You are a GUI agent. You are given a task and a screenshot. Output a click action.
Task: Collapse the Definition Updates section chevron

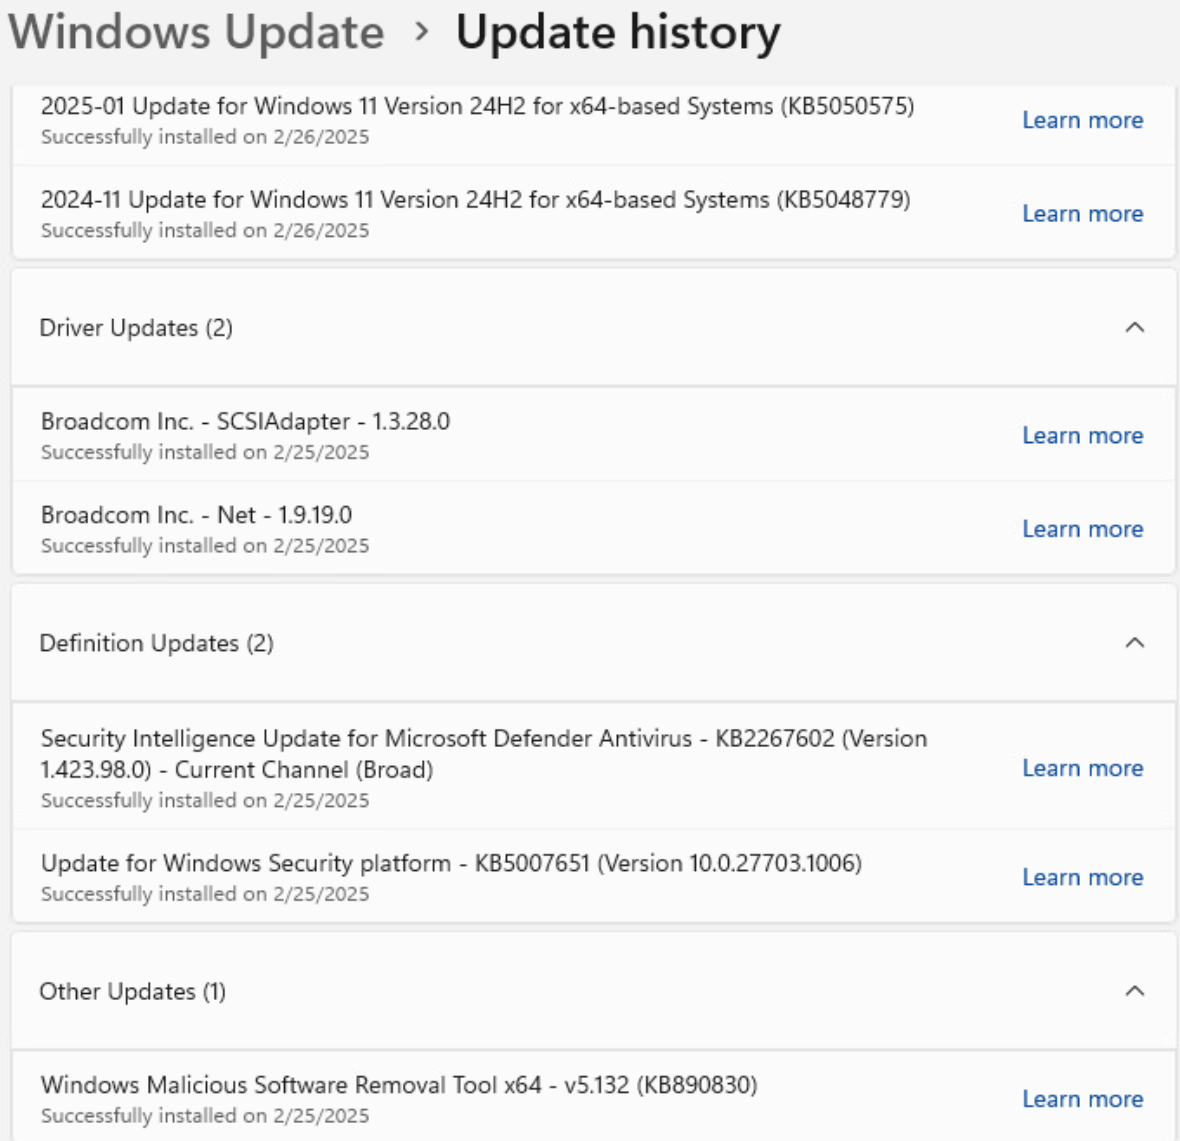pyautogui.click(x=1134, y=643)
